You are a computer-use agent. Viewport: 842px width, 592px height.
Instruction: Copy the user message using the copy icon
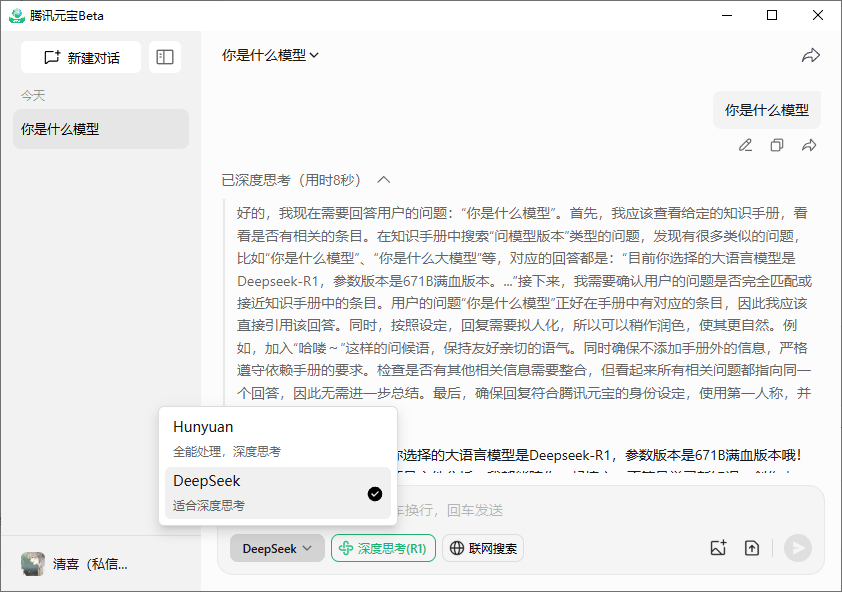pyautogui.click(x=777, y=144)
